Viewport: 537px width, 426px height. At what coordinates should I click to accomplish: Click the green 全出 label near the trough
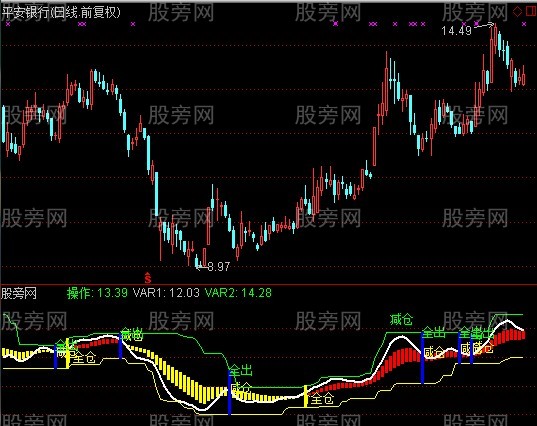pos(241,370)
